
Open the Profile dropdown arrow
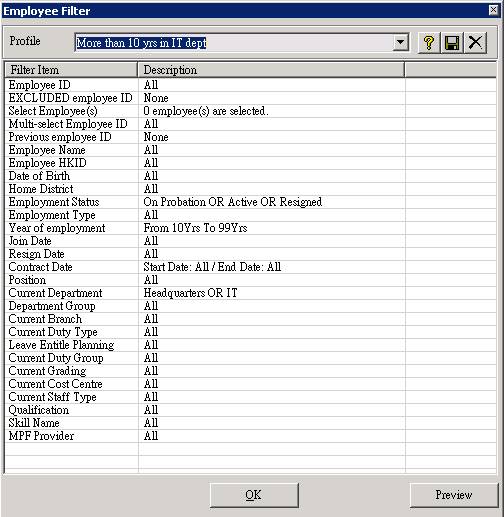pos(400,43)
